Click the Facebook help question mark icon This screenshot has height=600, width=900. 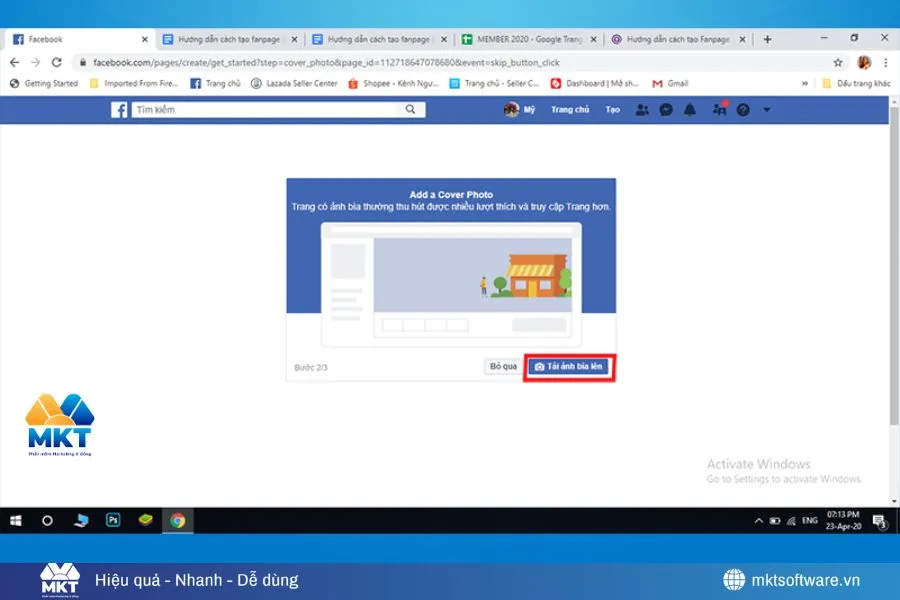[x=743, y=110]
